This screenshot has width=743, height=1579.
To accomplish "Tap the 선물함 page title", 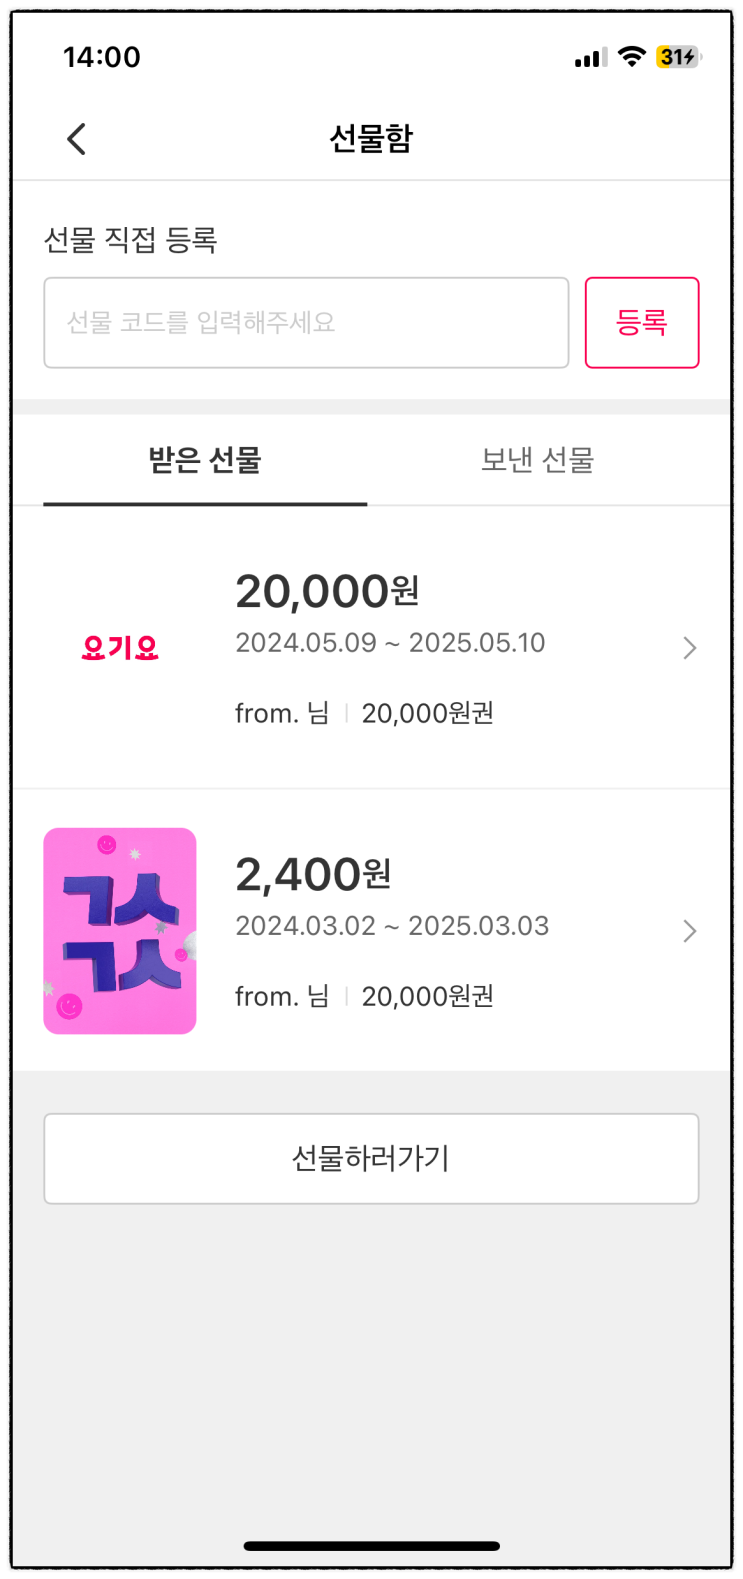I will [x=371, y=139].
